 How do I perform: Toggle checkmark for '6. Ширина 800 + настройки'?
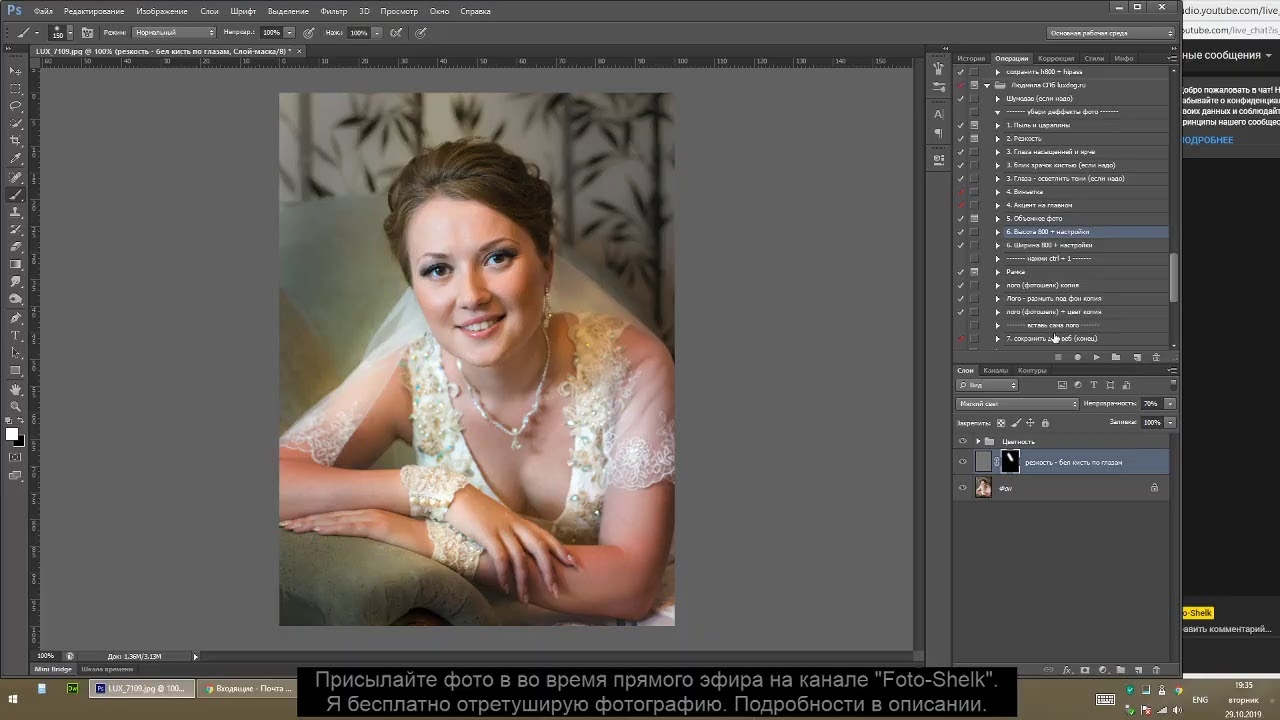click(961, 245)
